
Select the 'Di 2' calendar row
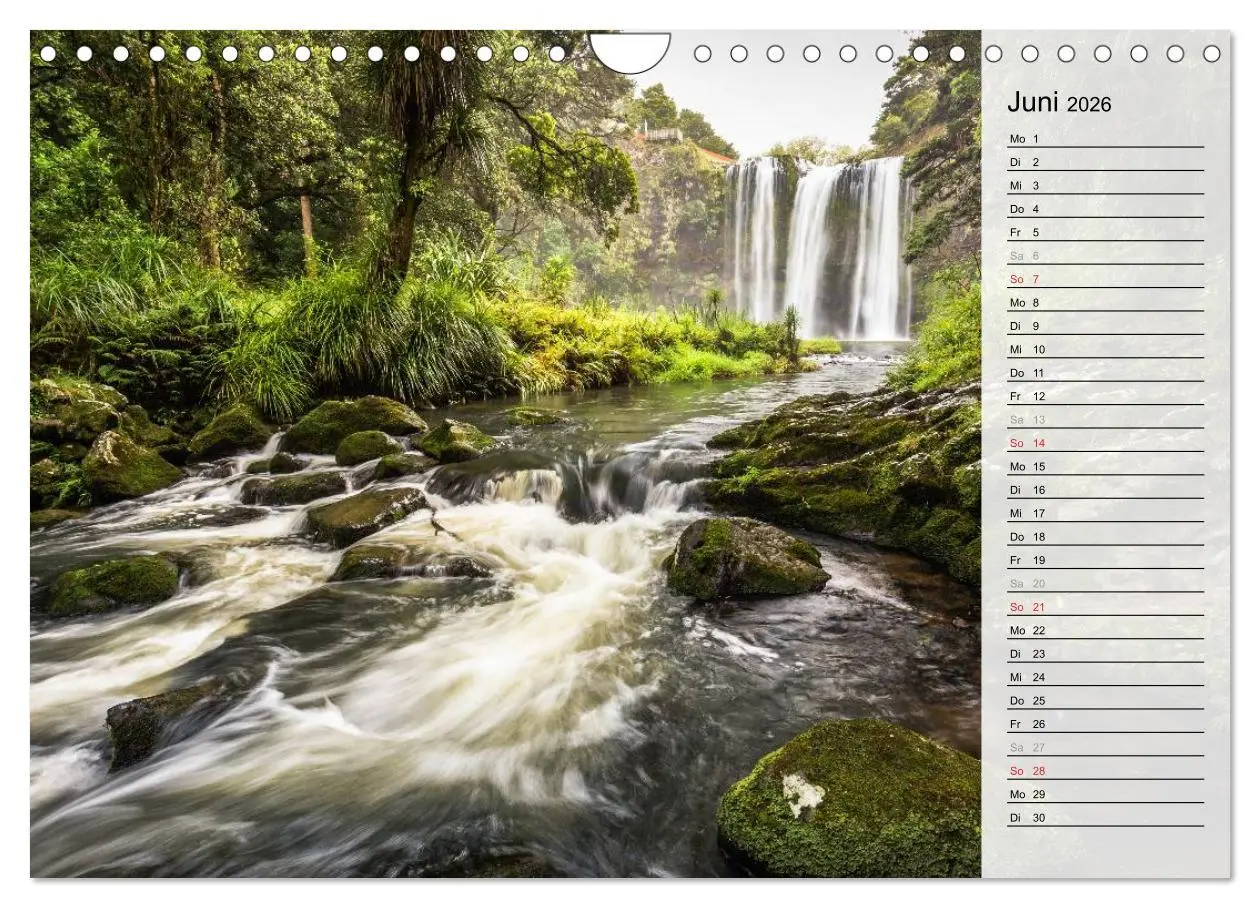pyautogui.click(x=1105, y=162)
